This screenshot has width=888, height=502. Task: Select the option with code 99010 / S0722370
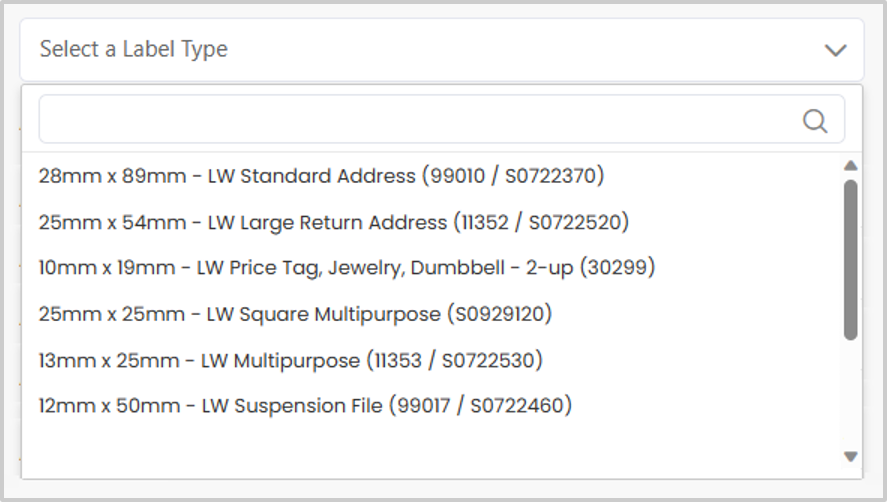[x=321, y=176]
